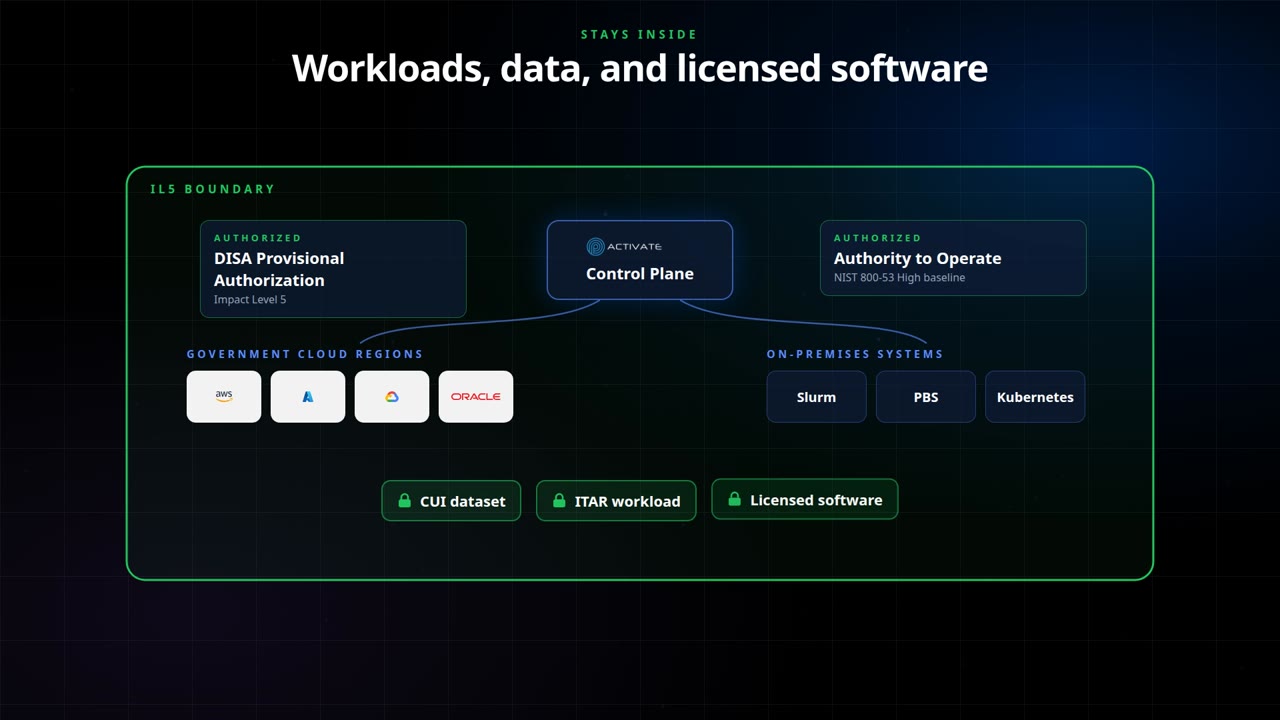Select the Slurm system box

tap(816, 397)
